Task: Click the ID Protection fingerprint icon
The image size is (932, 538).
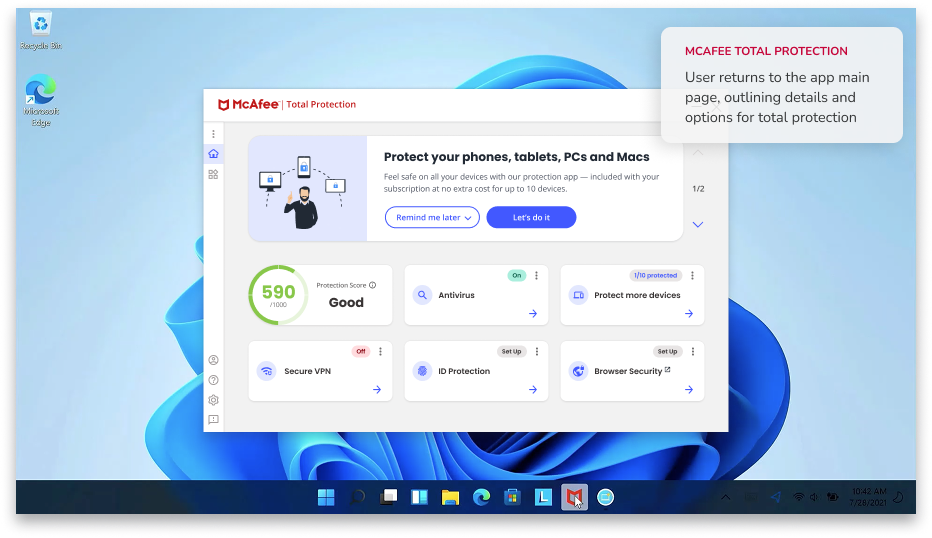Action: point(422,371)
